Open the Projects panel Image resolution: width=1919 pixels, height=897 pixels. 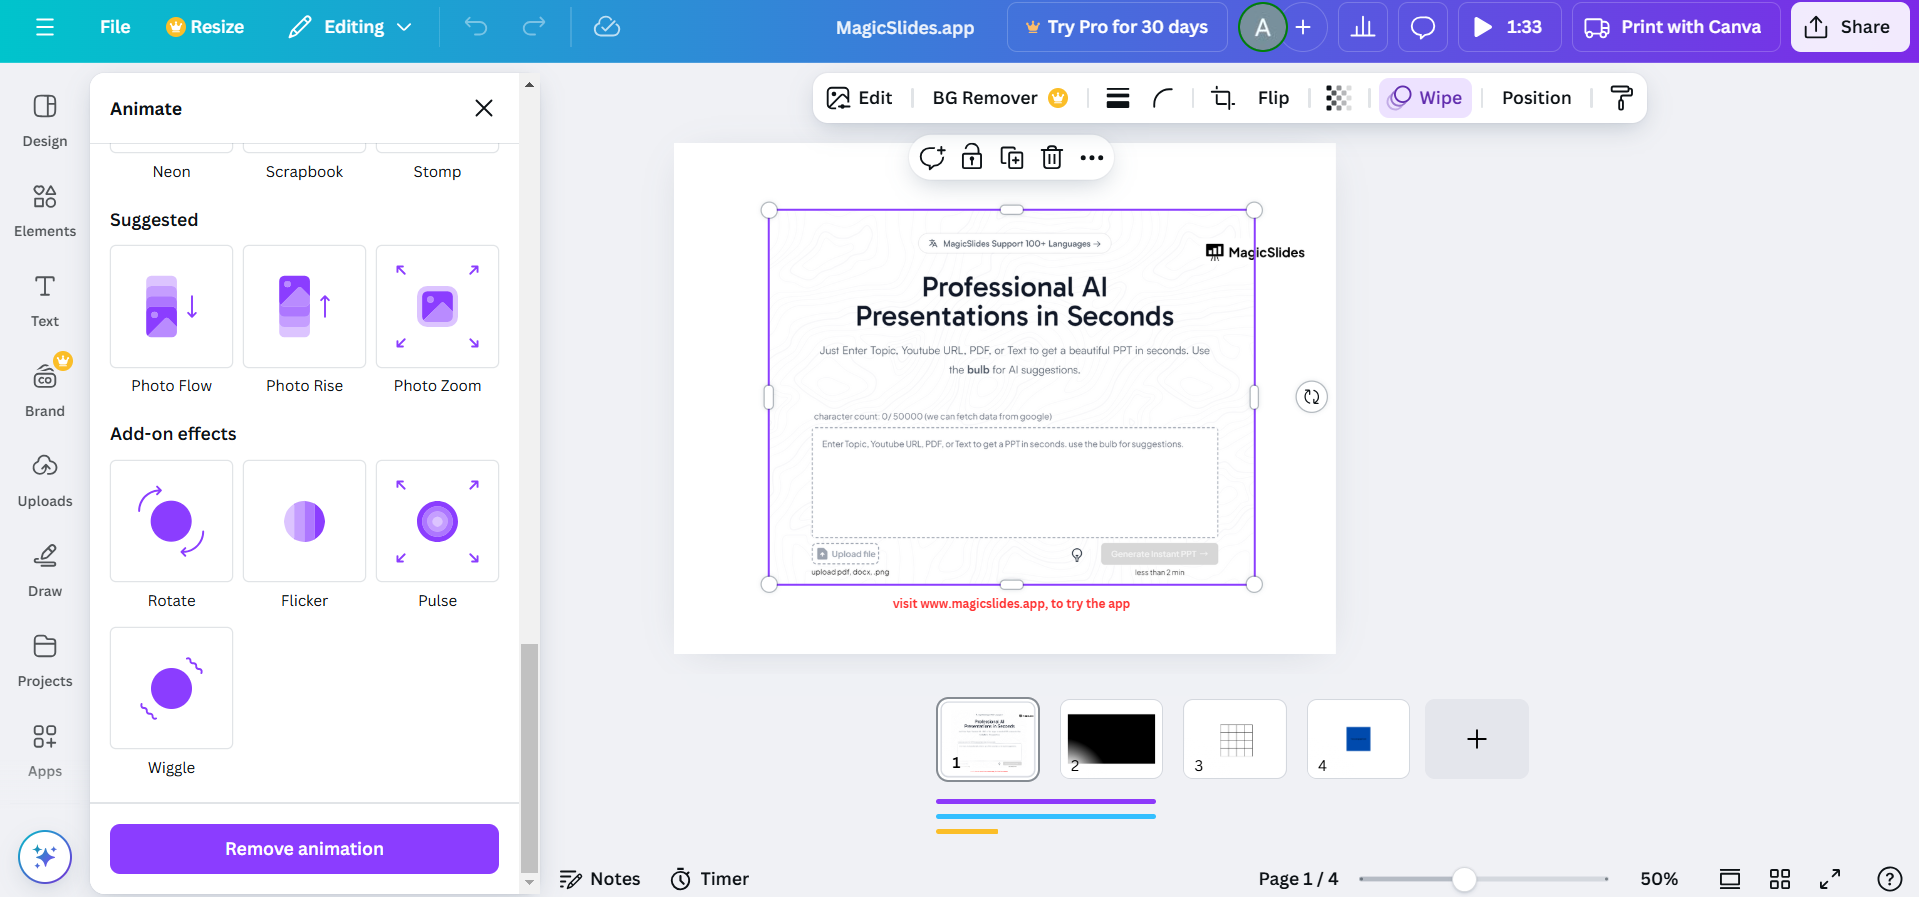[x=45, y=660]
